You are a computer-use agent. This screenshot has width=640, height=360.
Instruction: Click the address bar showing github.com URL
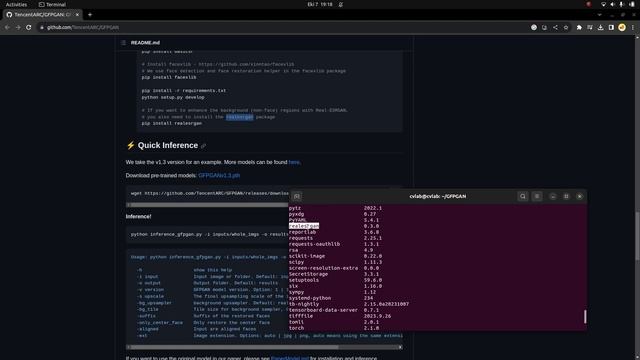(282, 27)
